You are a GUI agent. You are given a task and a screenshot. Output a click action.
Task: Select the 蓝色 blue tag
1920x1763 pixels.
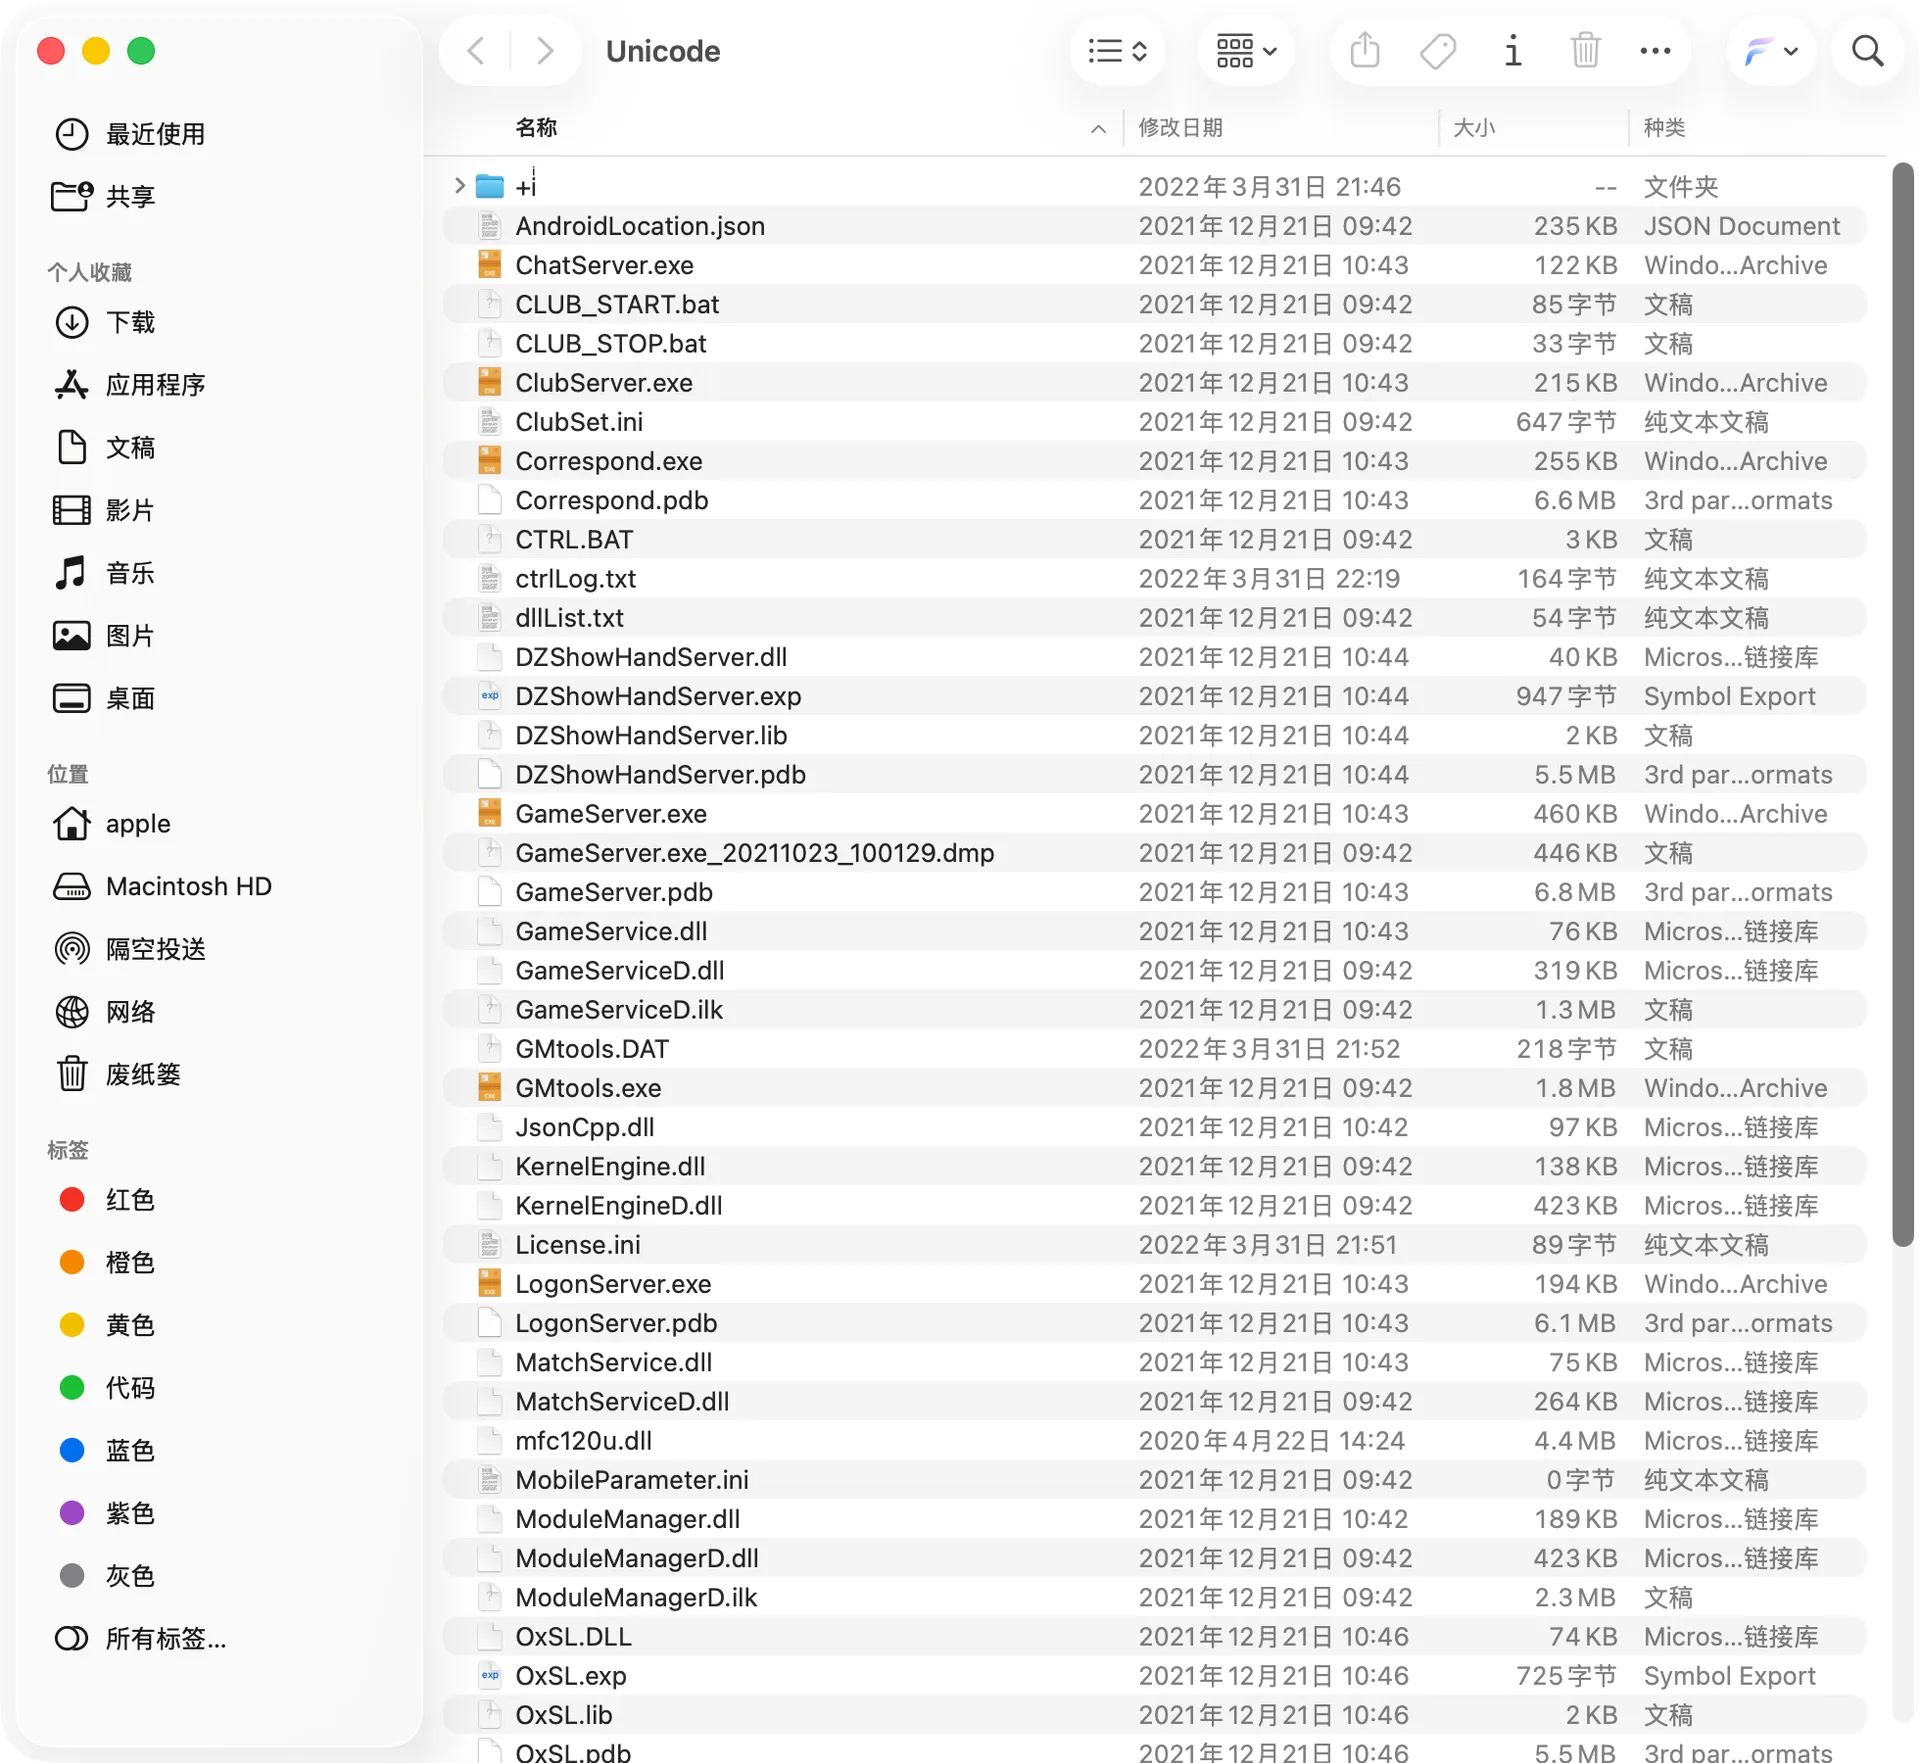(x=105, y=1450)
